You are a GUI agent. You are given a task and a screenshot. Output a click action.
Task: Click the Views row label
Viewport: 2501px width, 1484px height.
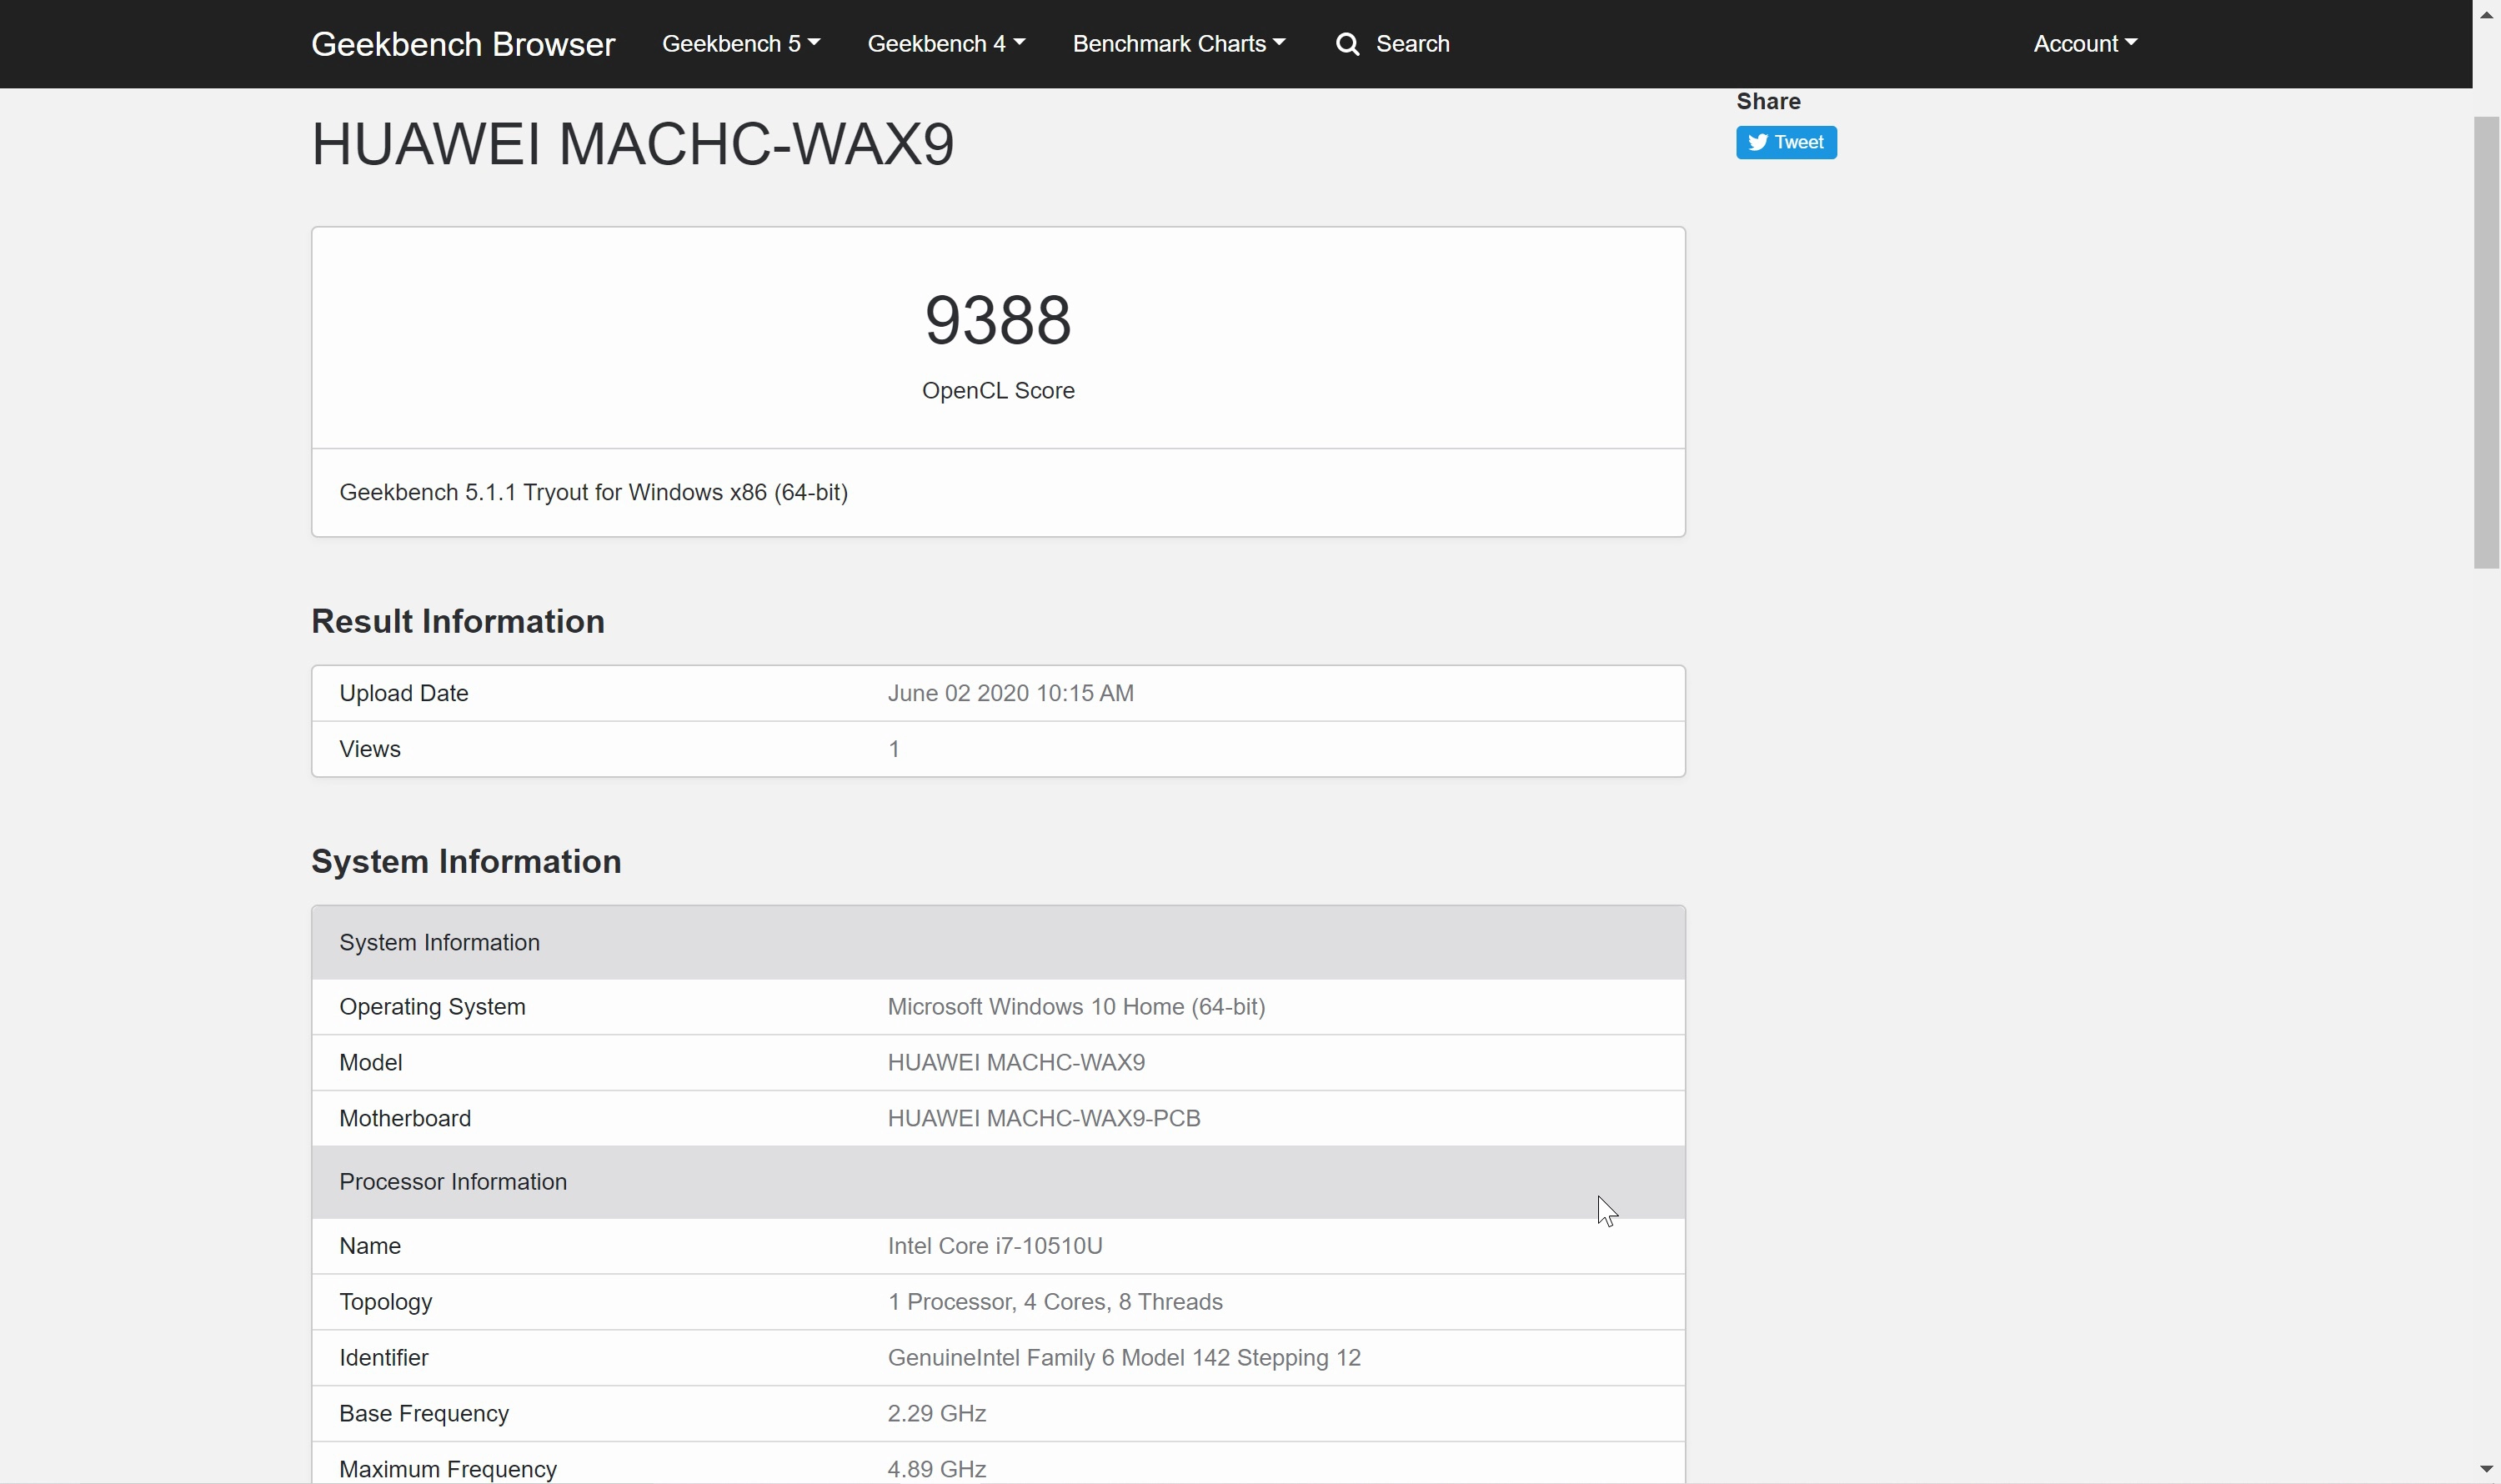point(370,749)
